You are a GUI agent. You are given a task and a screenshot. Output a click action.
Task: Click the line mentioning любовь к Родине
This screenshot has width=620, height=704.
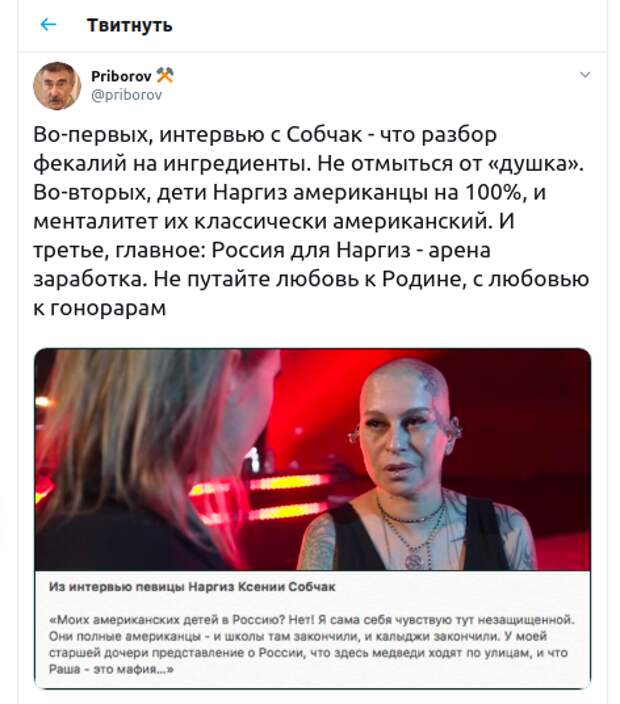(x=311, y=279)
